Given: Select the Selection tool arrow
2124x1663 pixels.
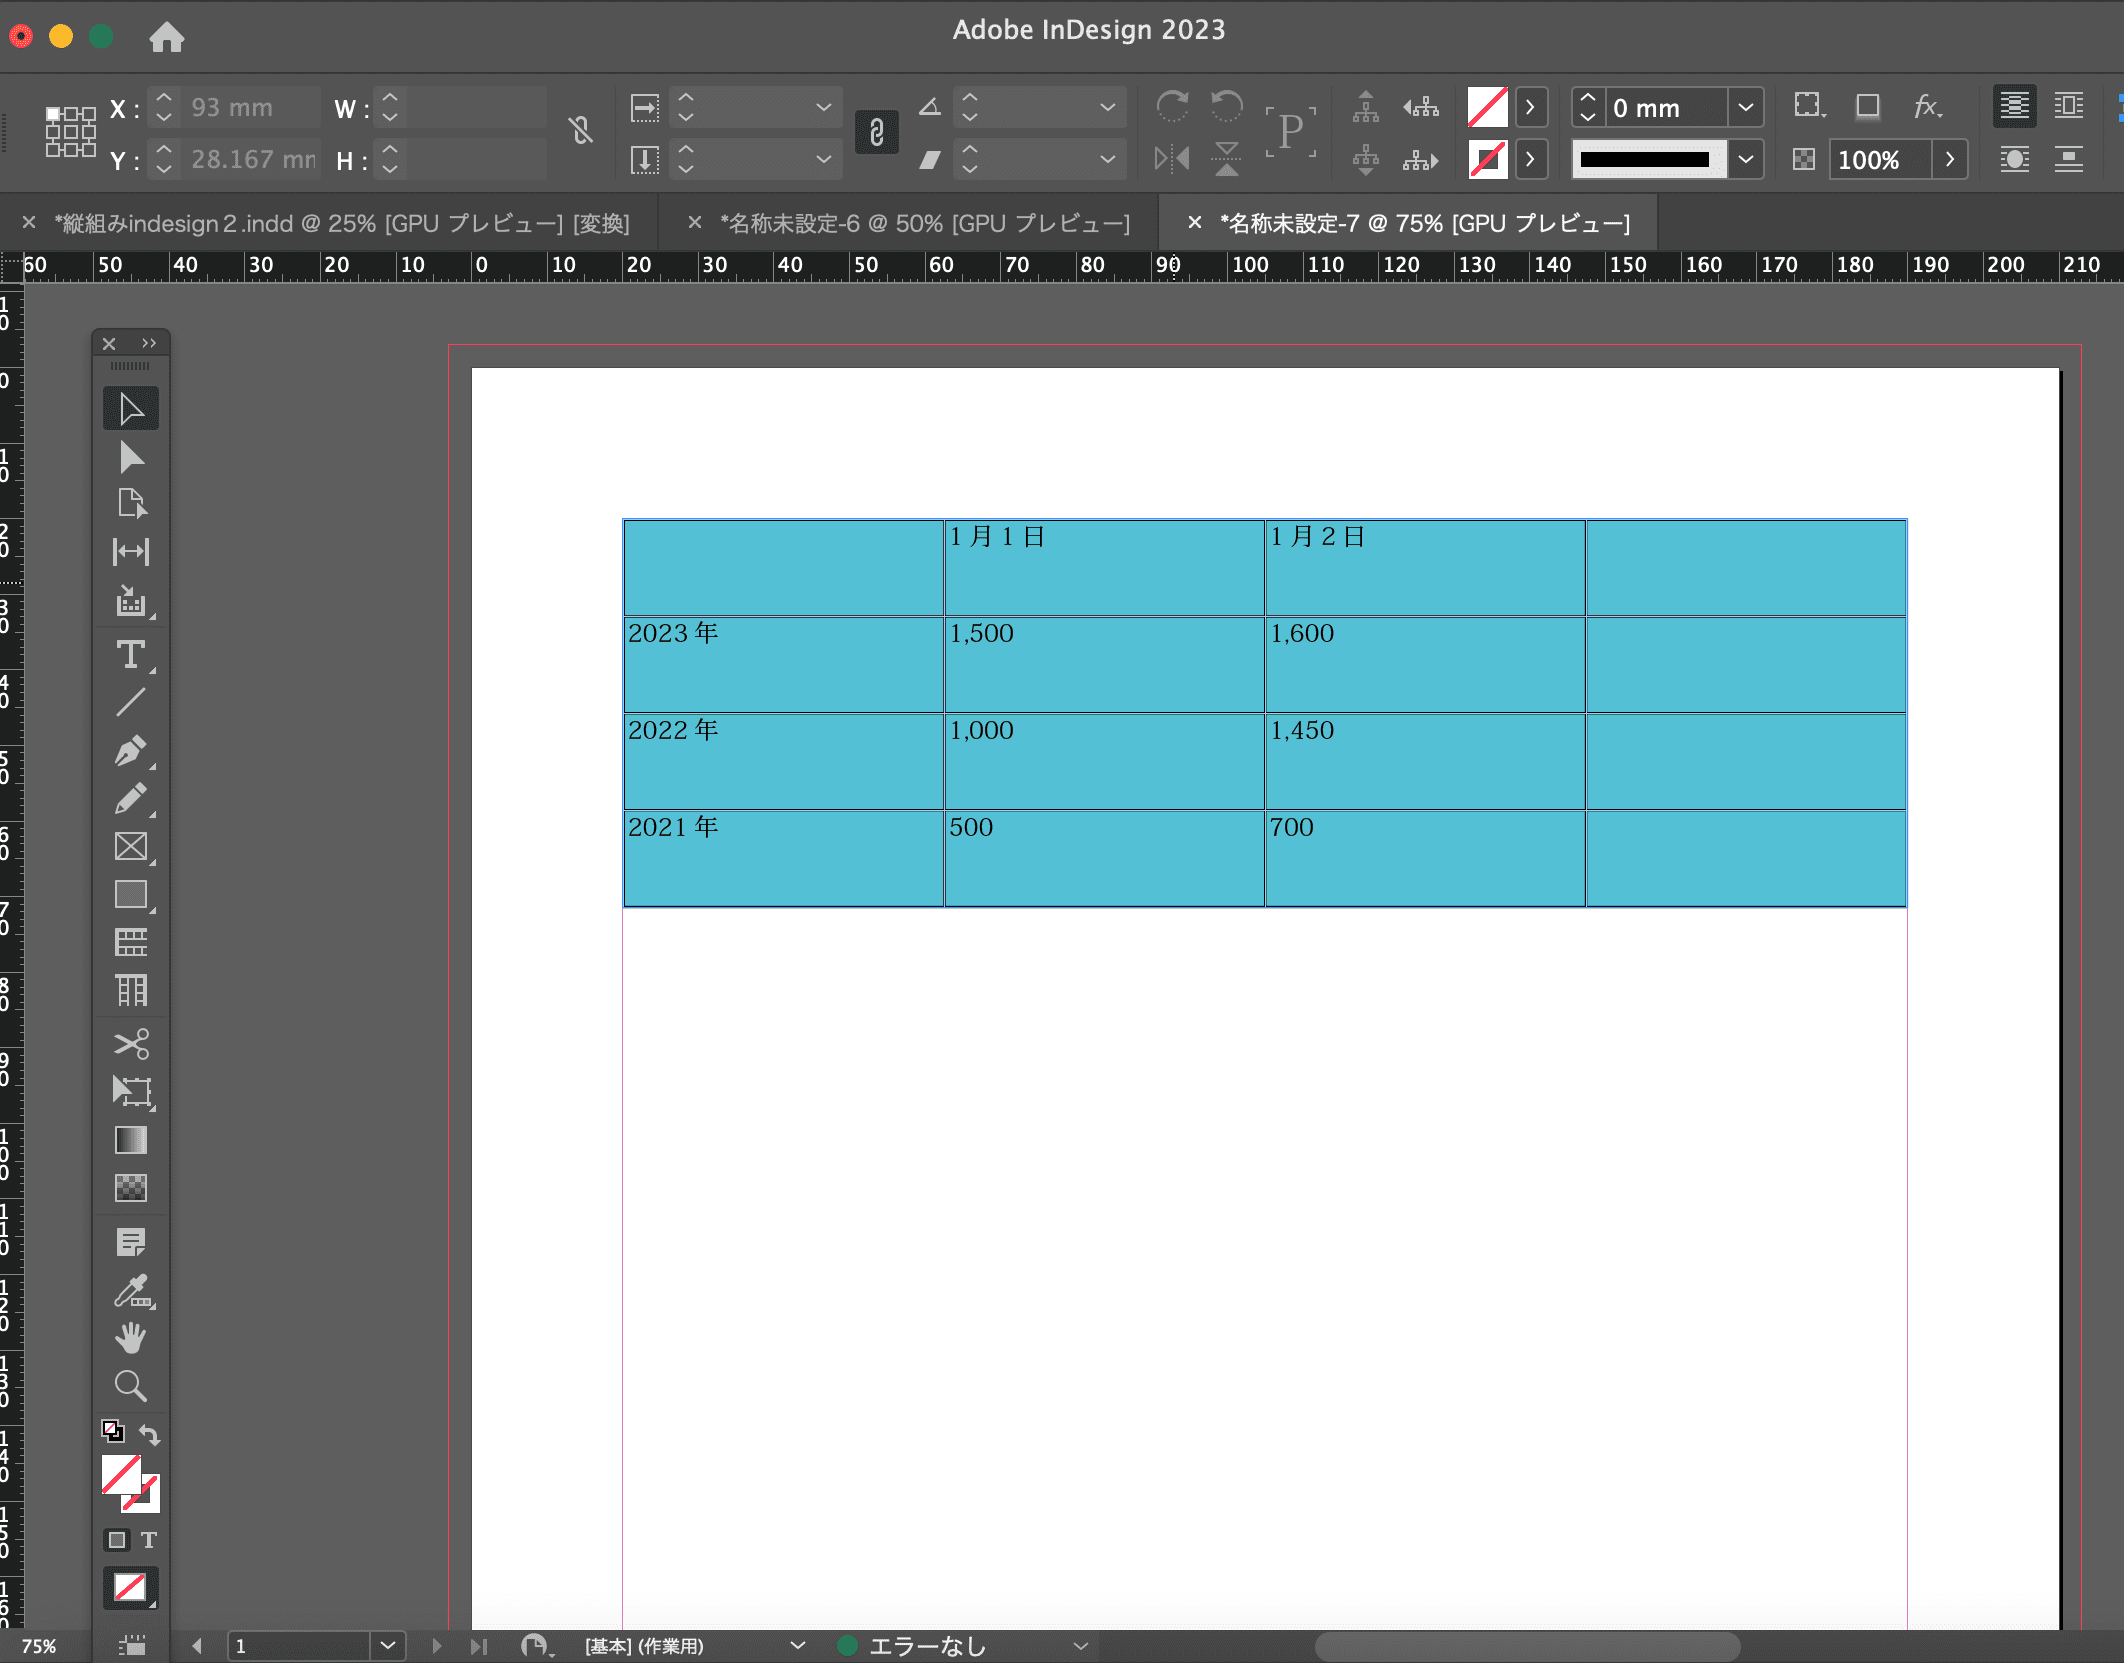Looking at the screenshot, I should click(131, 409).
